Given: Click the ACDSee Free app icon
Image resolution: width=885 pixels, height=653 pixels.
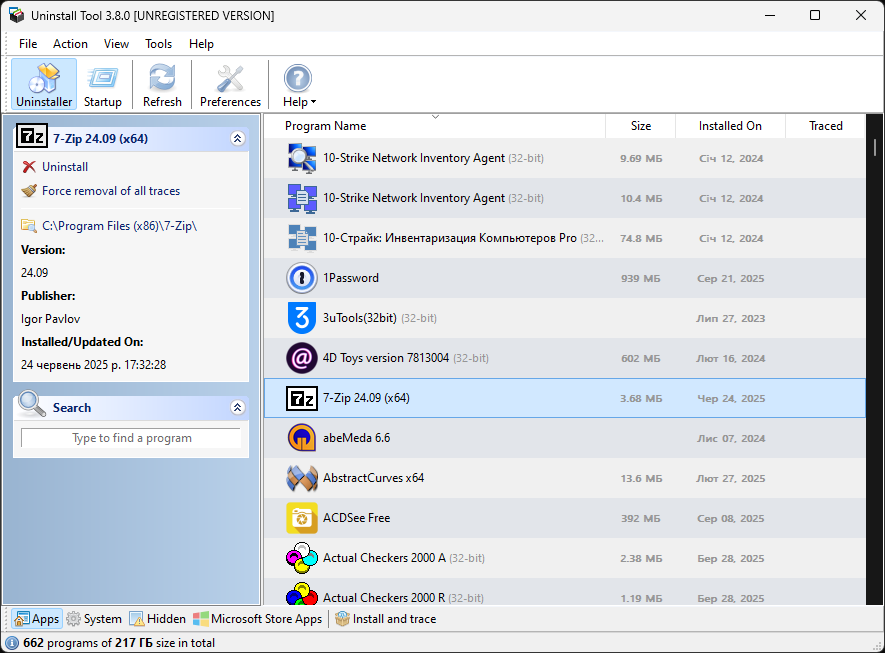Looking at the screenshot, I should click(x=301, y=518).
